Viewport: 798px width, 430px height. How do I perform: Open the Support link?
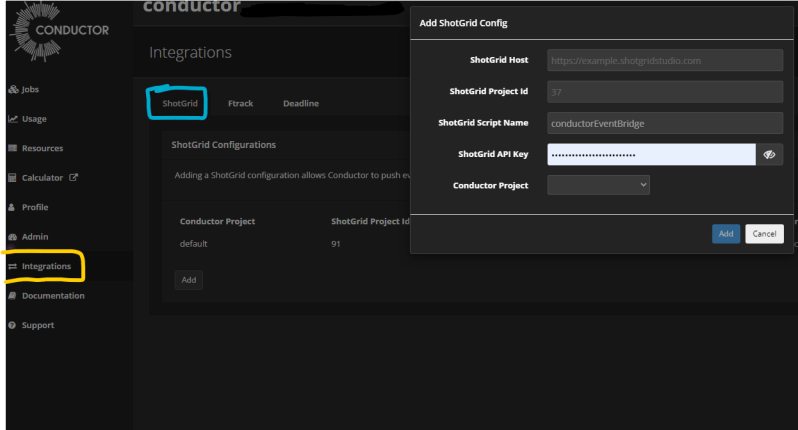tap(38, 326)
